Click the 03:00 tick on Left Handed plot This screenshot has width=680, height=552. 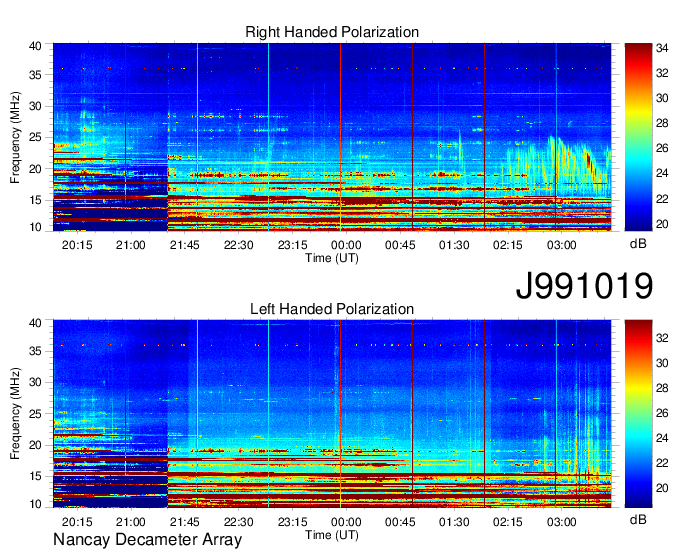coord(562,522)
